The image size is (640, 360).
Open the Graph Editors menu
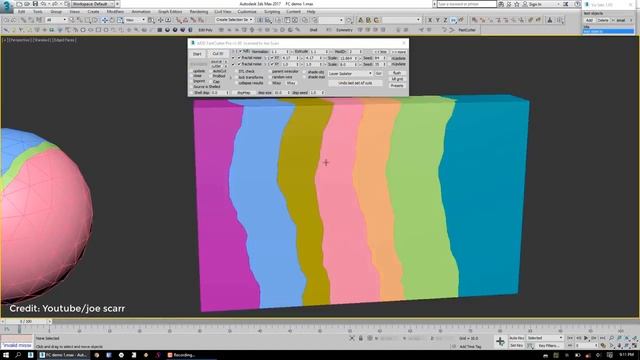pos(170,12)
